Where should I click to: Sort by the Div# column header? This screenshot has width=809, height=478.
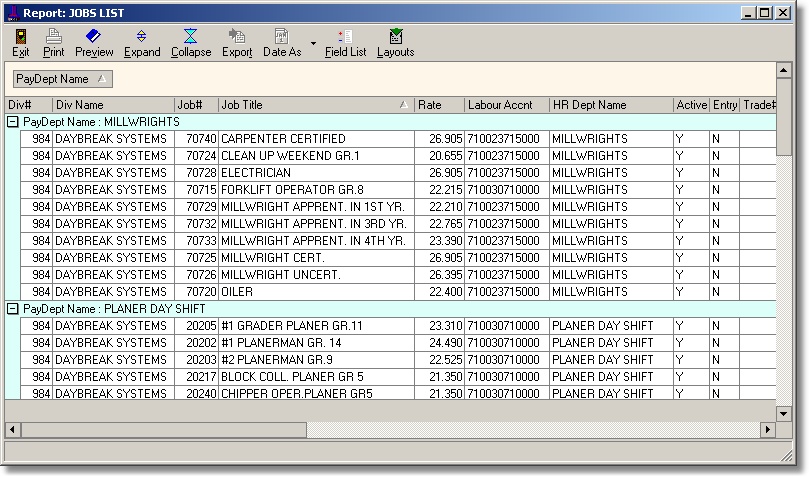pyautogui.click(x=29, y=105)
